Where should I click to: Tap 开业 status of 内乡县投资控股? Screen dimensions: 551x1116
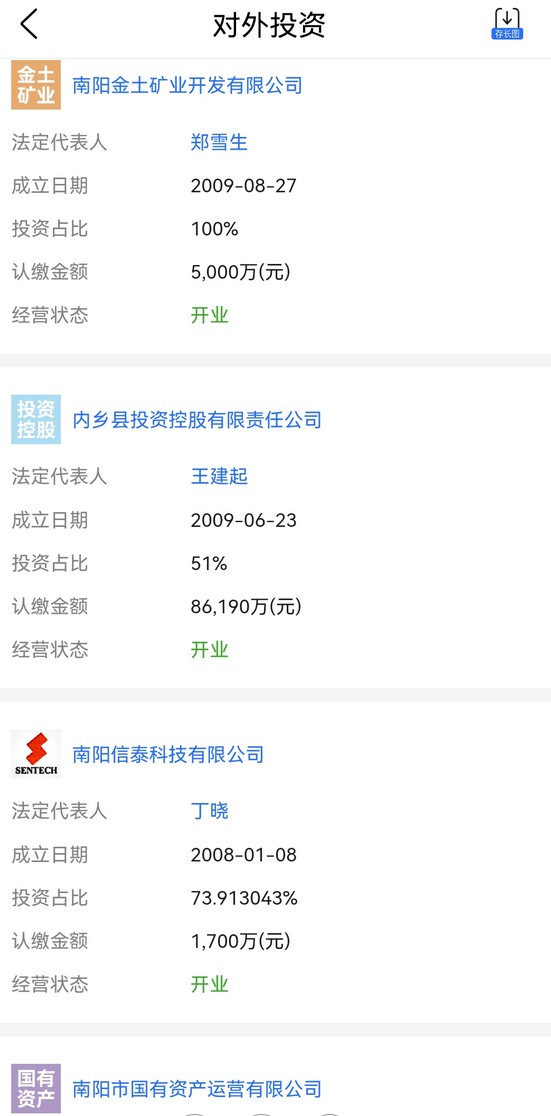click(x=210, y=650)
